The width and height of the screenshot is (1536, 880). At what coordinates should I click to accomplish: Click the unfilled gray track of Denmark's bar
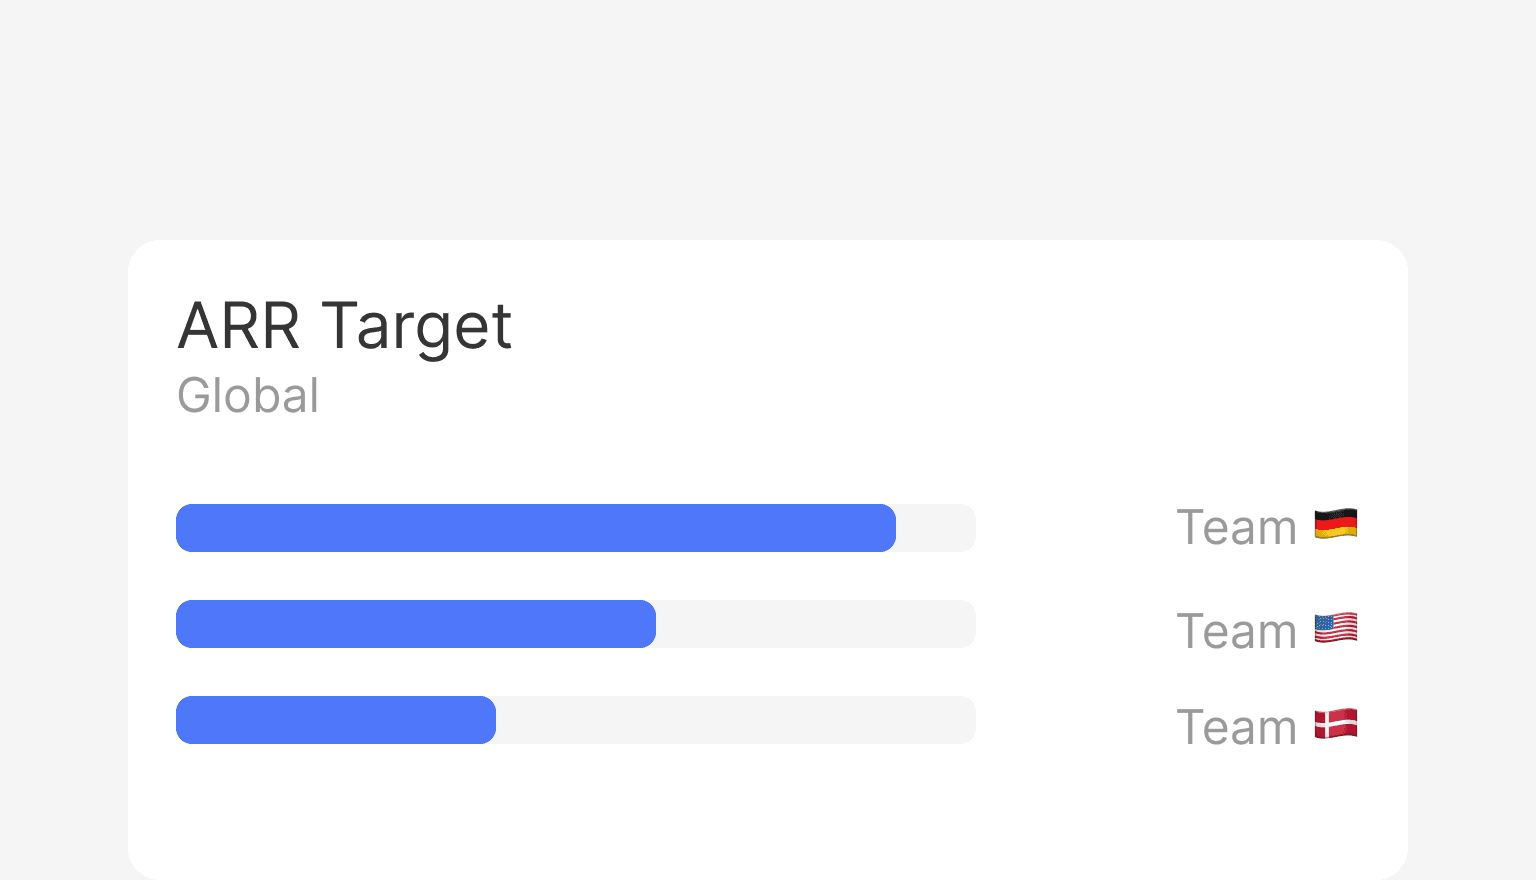(x=735, y=720)
